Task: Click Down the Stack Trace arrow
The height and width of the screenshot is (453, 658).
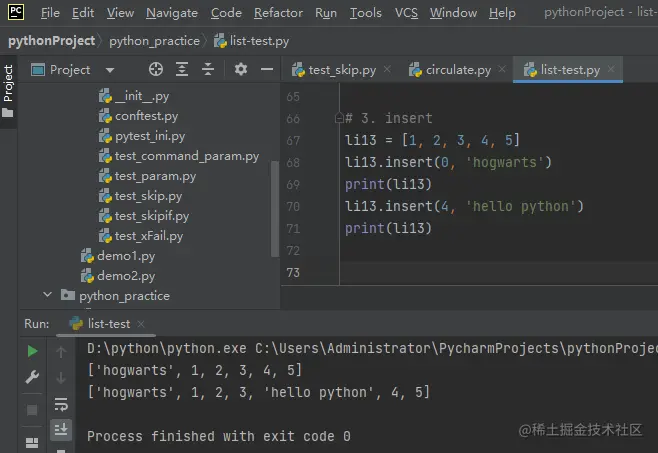Action: coord(61,378)
